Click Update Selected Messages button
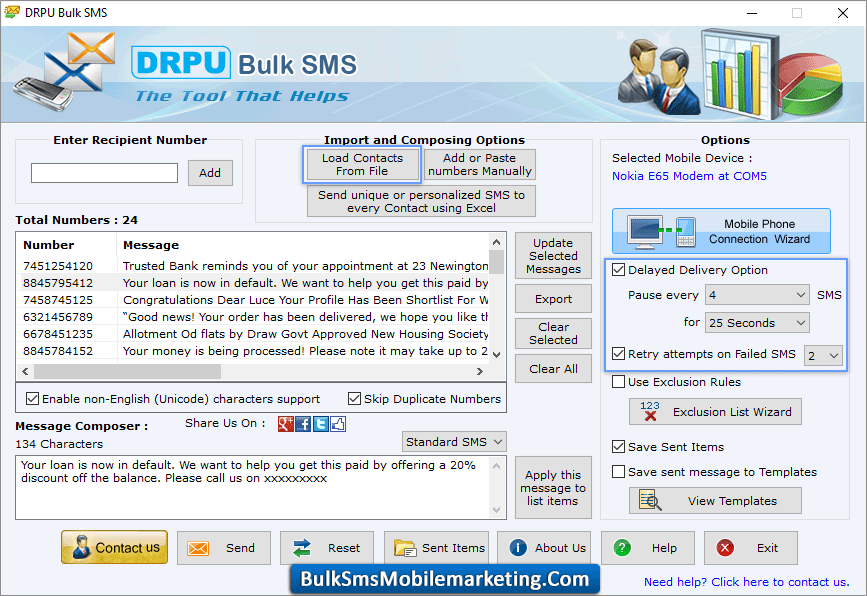 point(553,256)
